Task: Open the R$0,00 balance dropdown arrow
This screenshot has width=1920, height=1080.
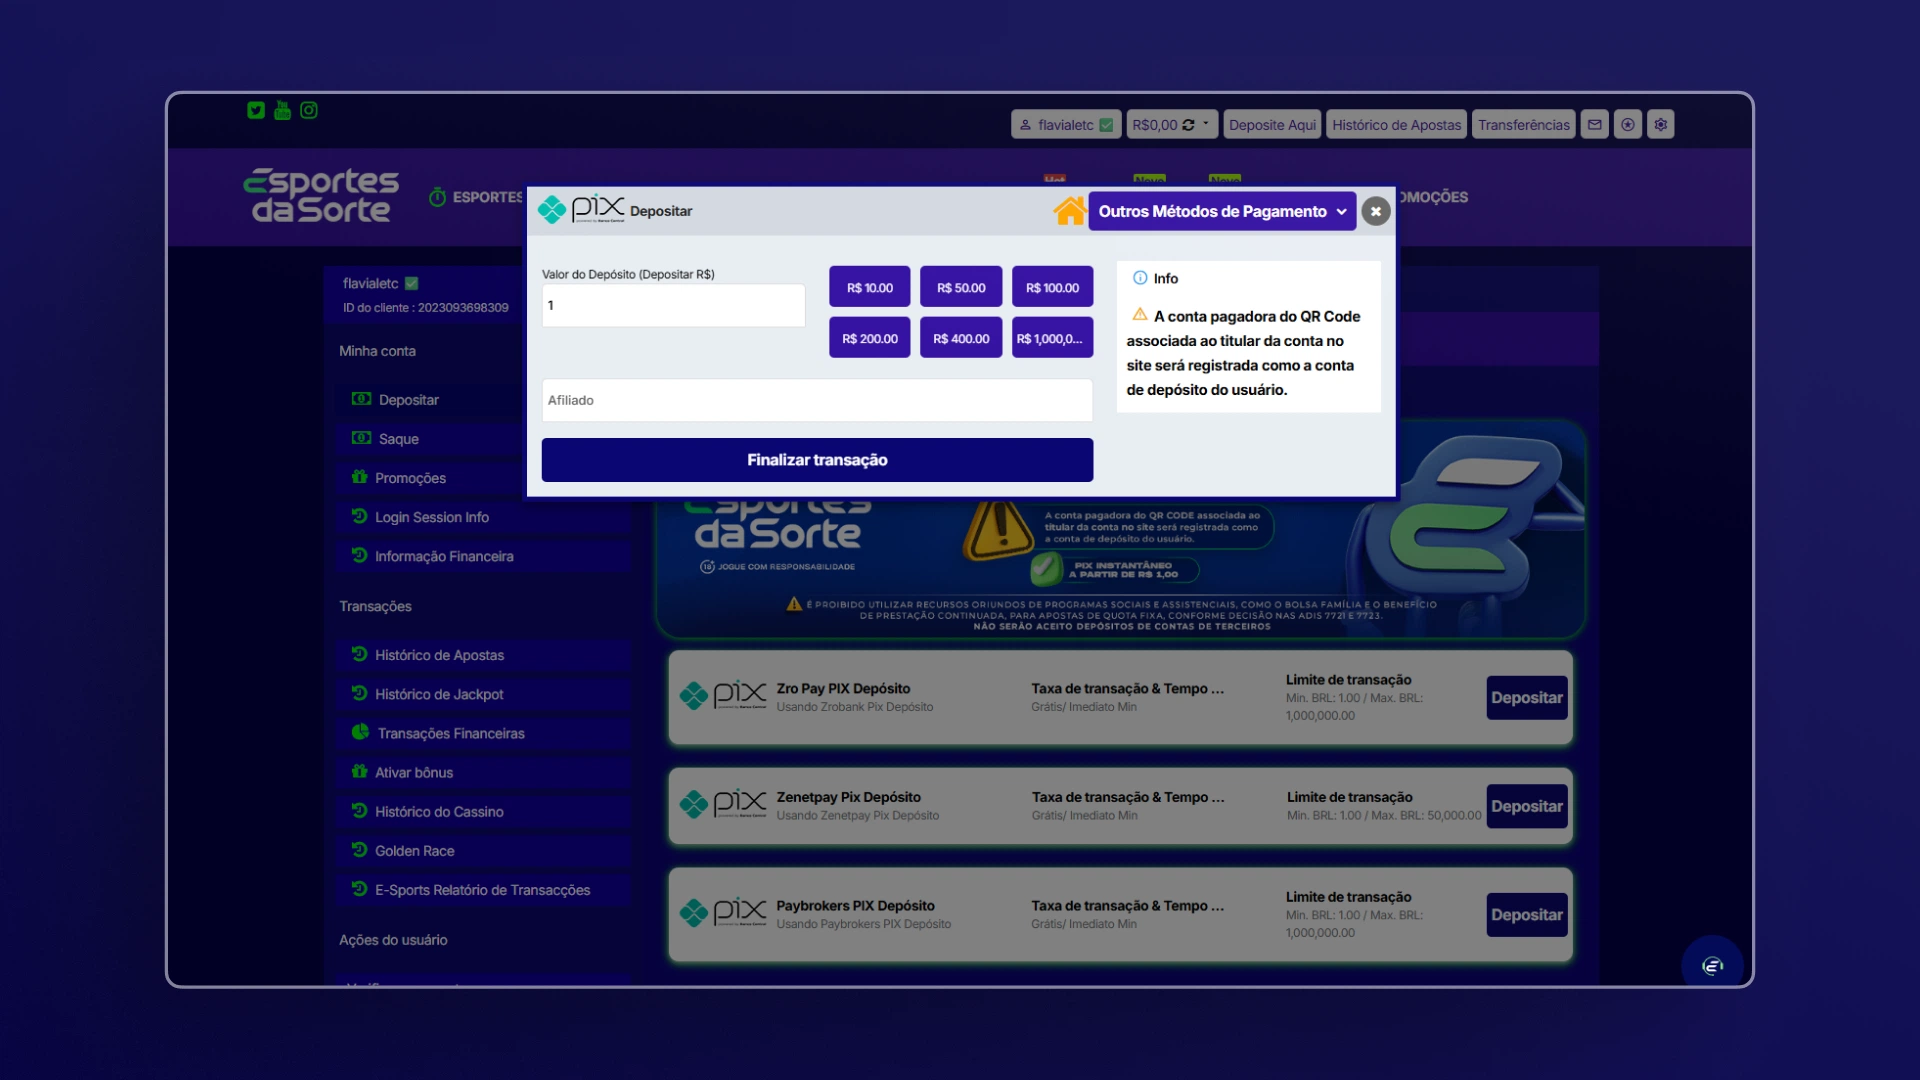Action: [x=1206, y=124]
